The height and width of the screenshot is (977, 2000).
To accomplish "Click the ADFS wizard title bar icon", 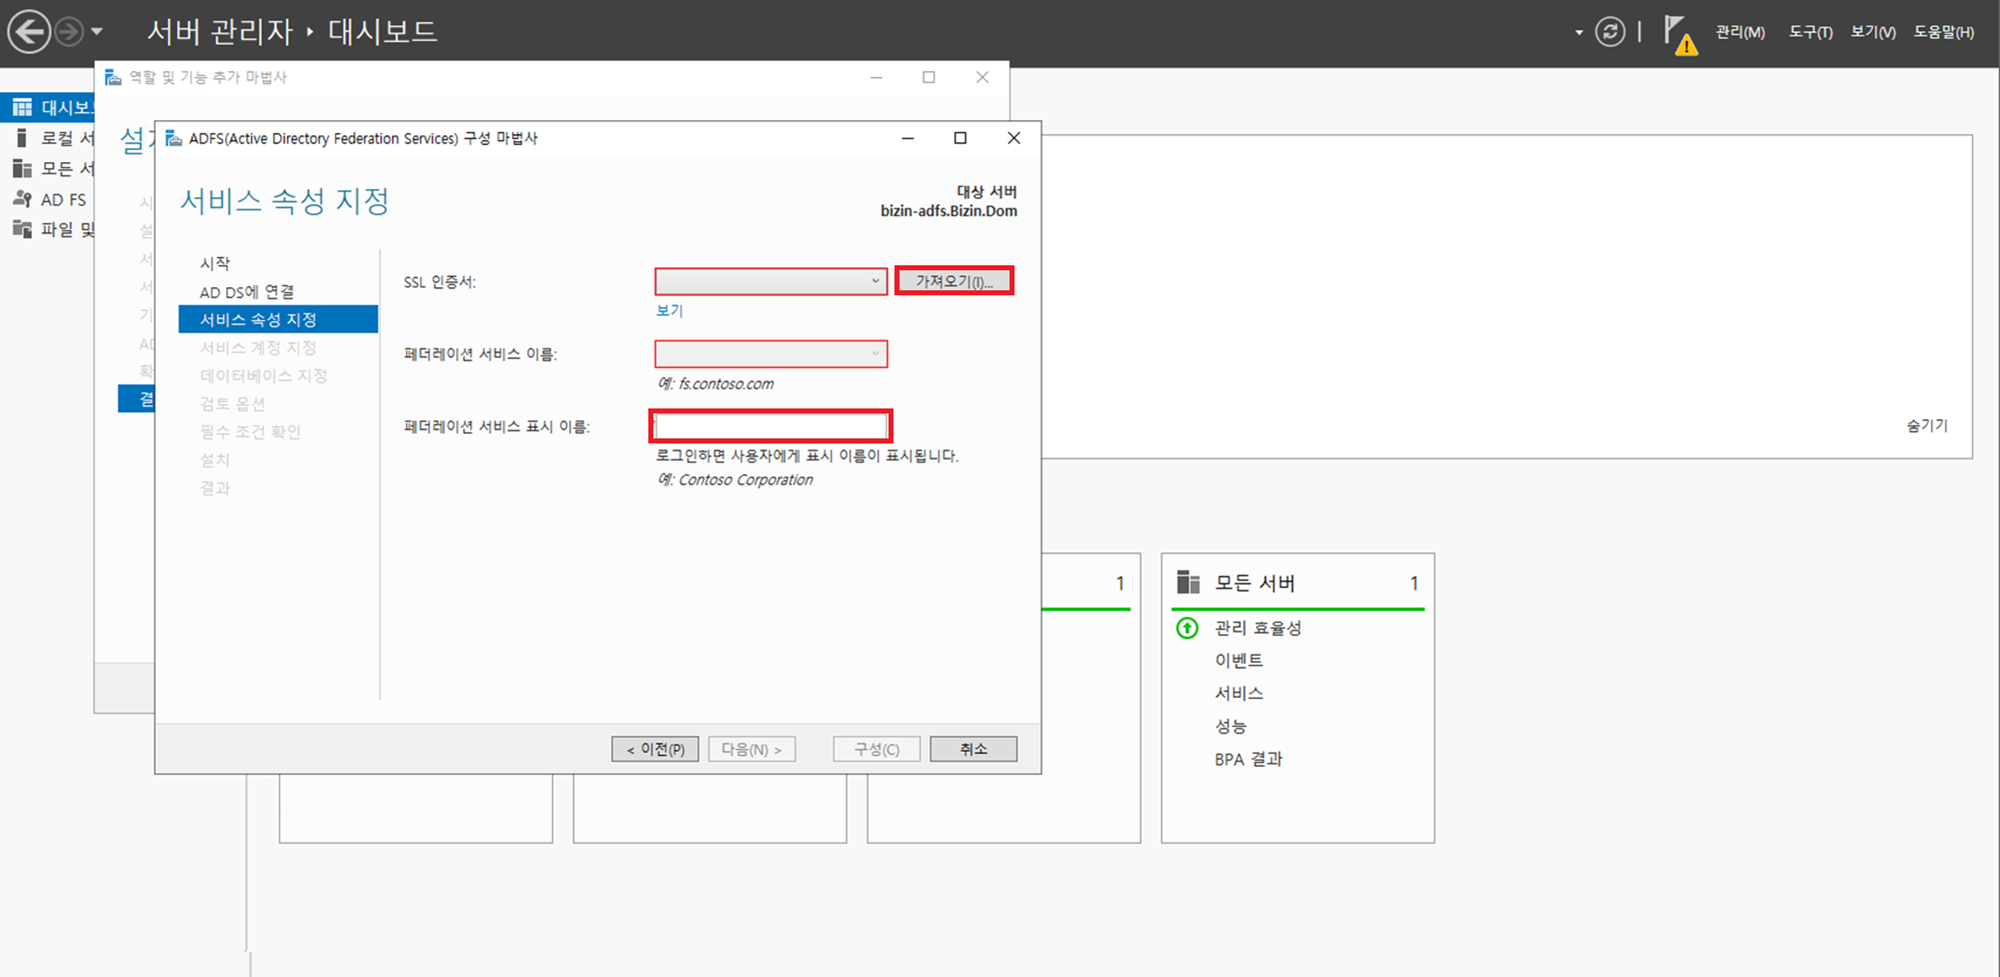I will click(x=174, y=138).
